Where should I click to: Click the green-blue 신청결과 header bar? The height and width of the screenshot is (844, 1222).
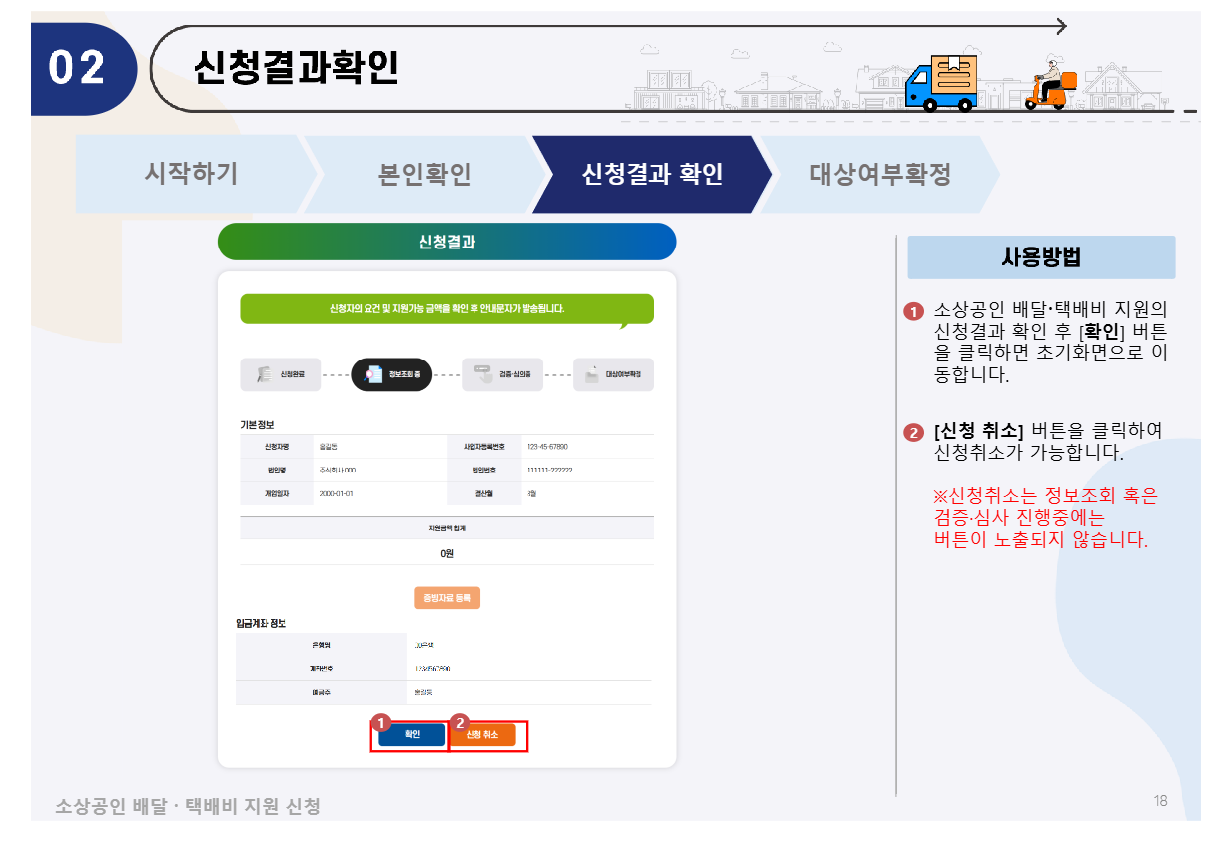click(447, 242)
